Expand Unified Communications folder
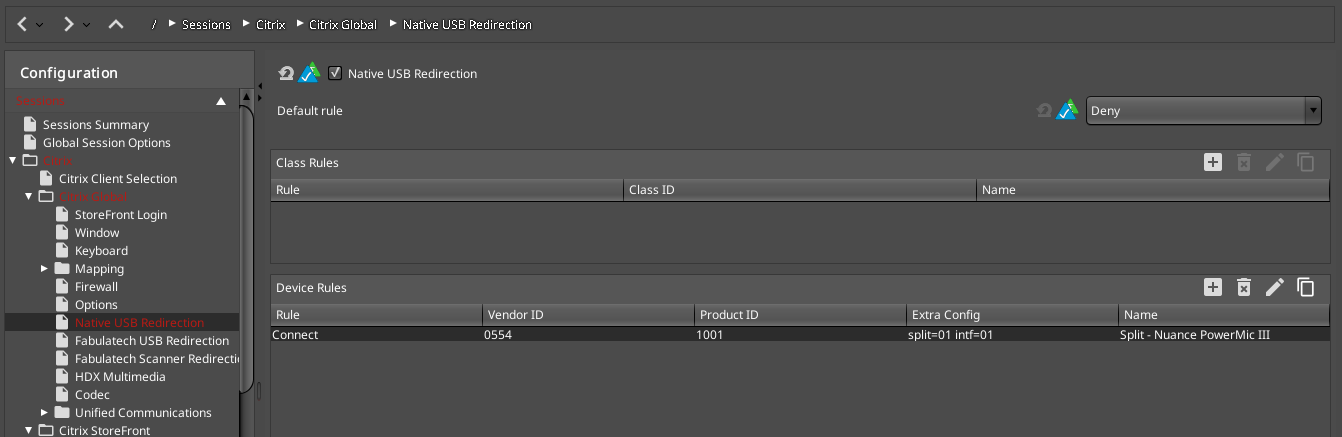Screen dimensions: 1342x437 tap(44, 413)
